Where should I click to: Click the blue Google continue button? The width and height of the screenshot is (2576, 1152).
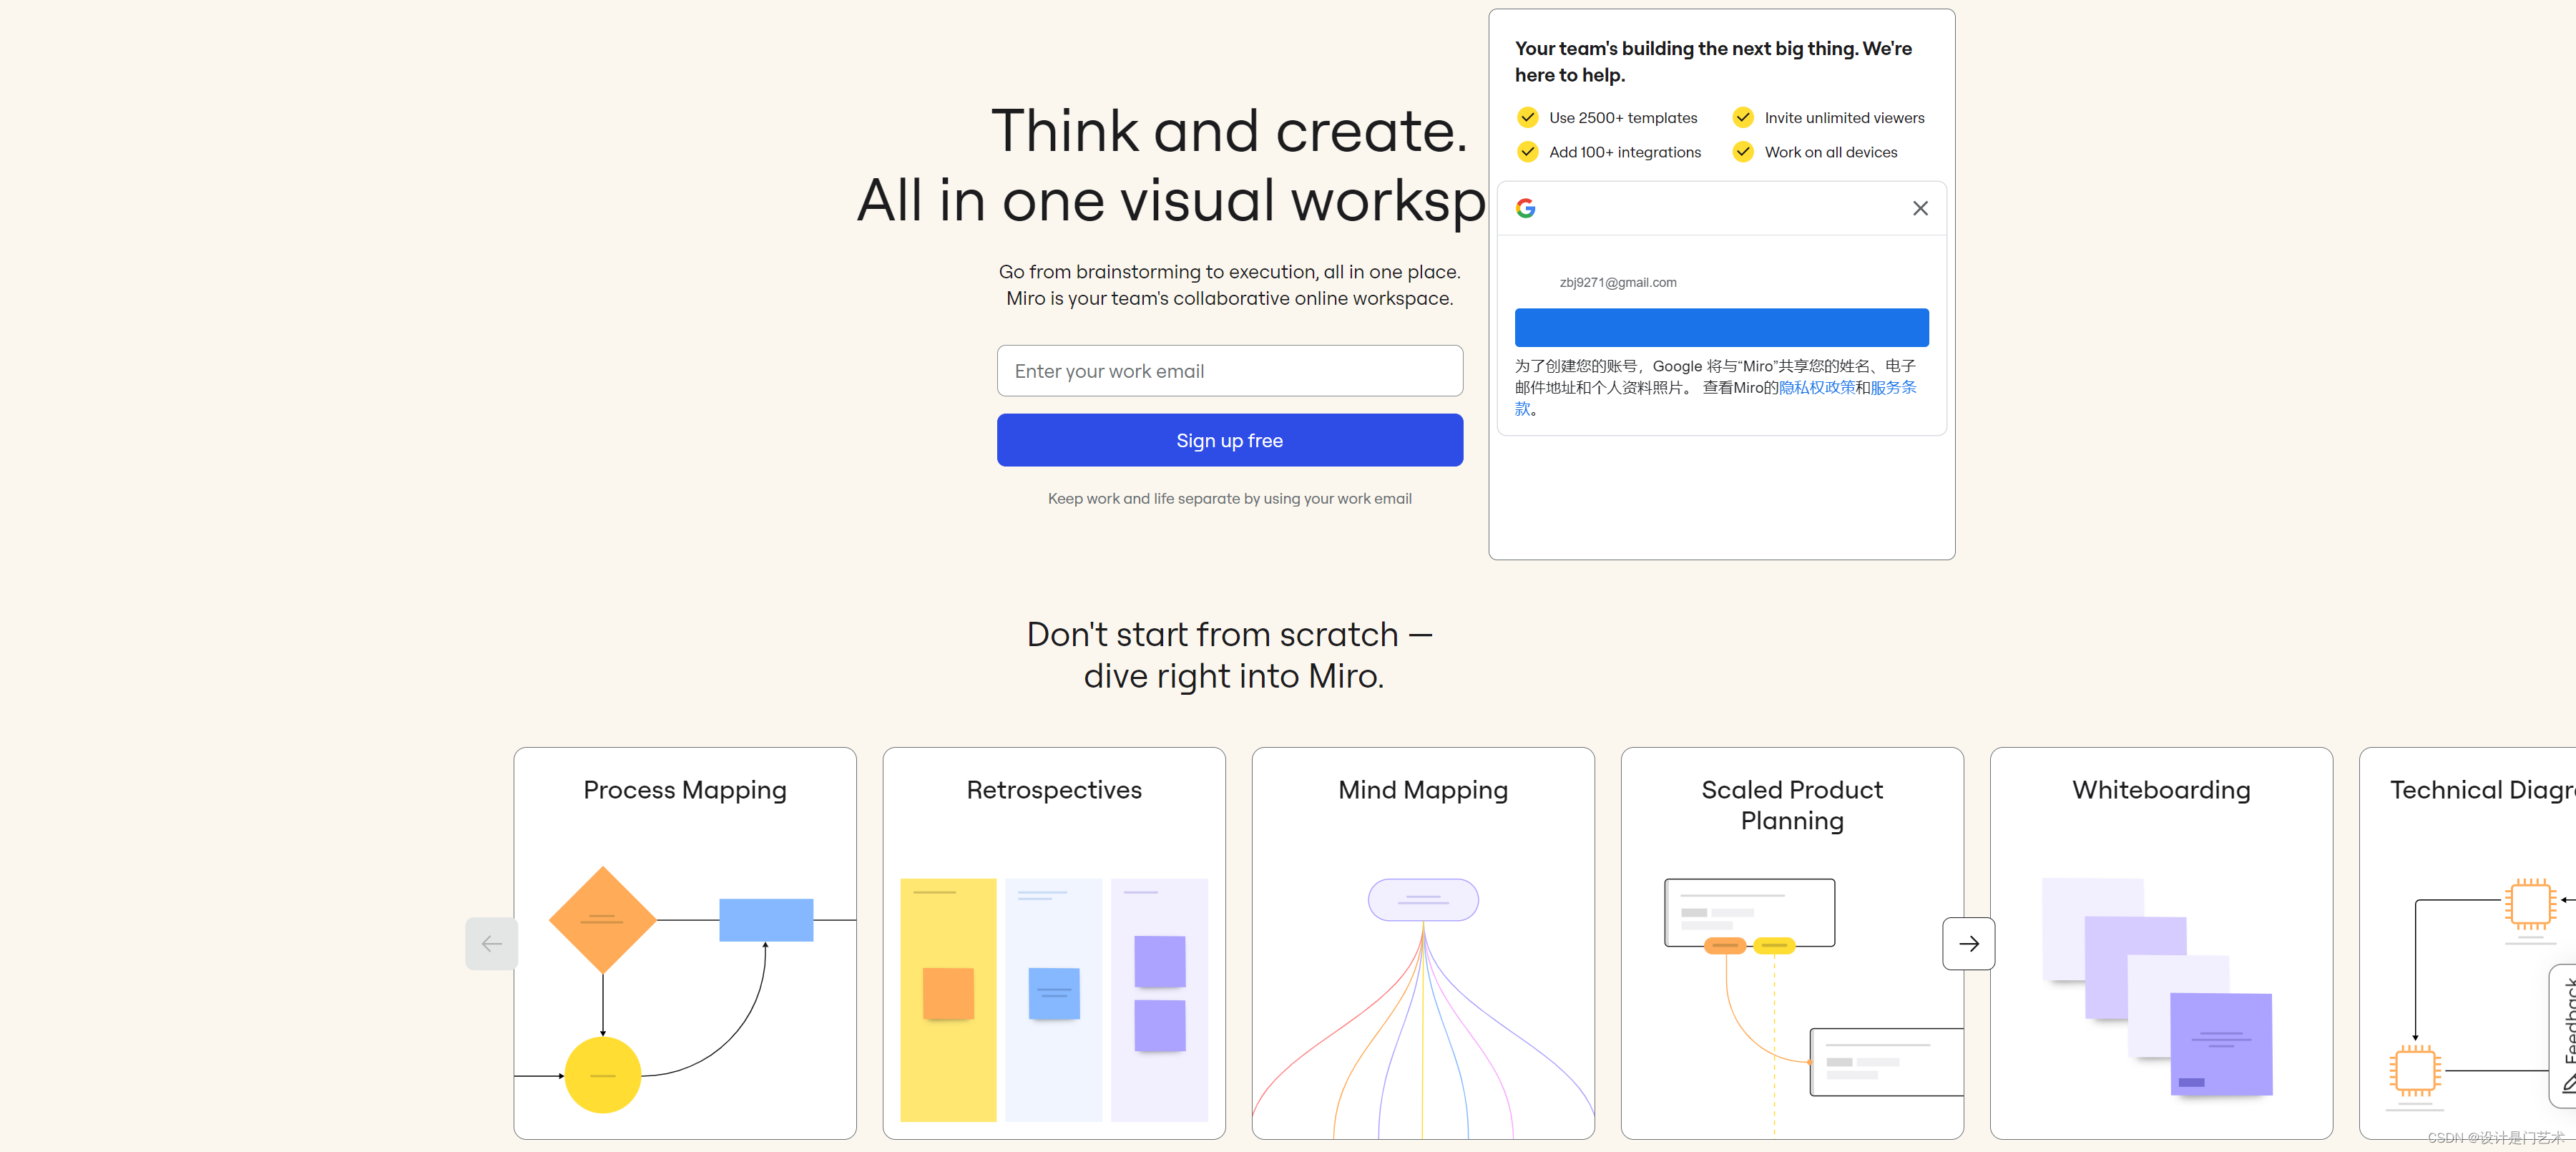pos(1721,328)
